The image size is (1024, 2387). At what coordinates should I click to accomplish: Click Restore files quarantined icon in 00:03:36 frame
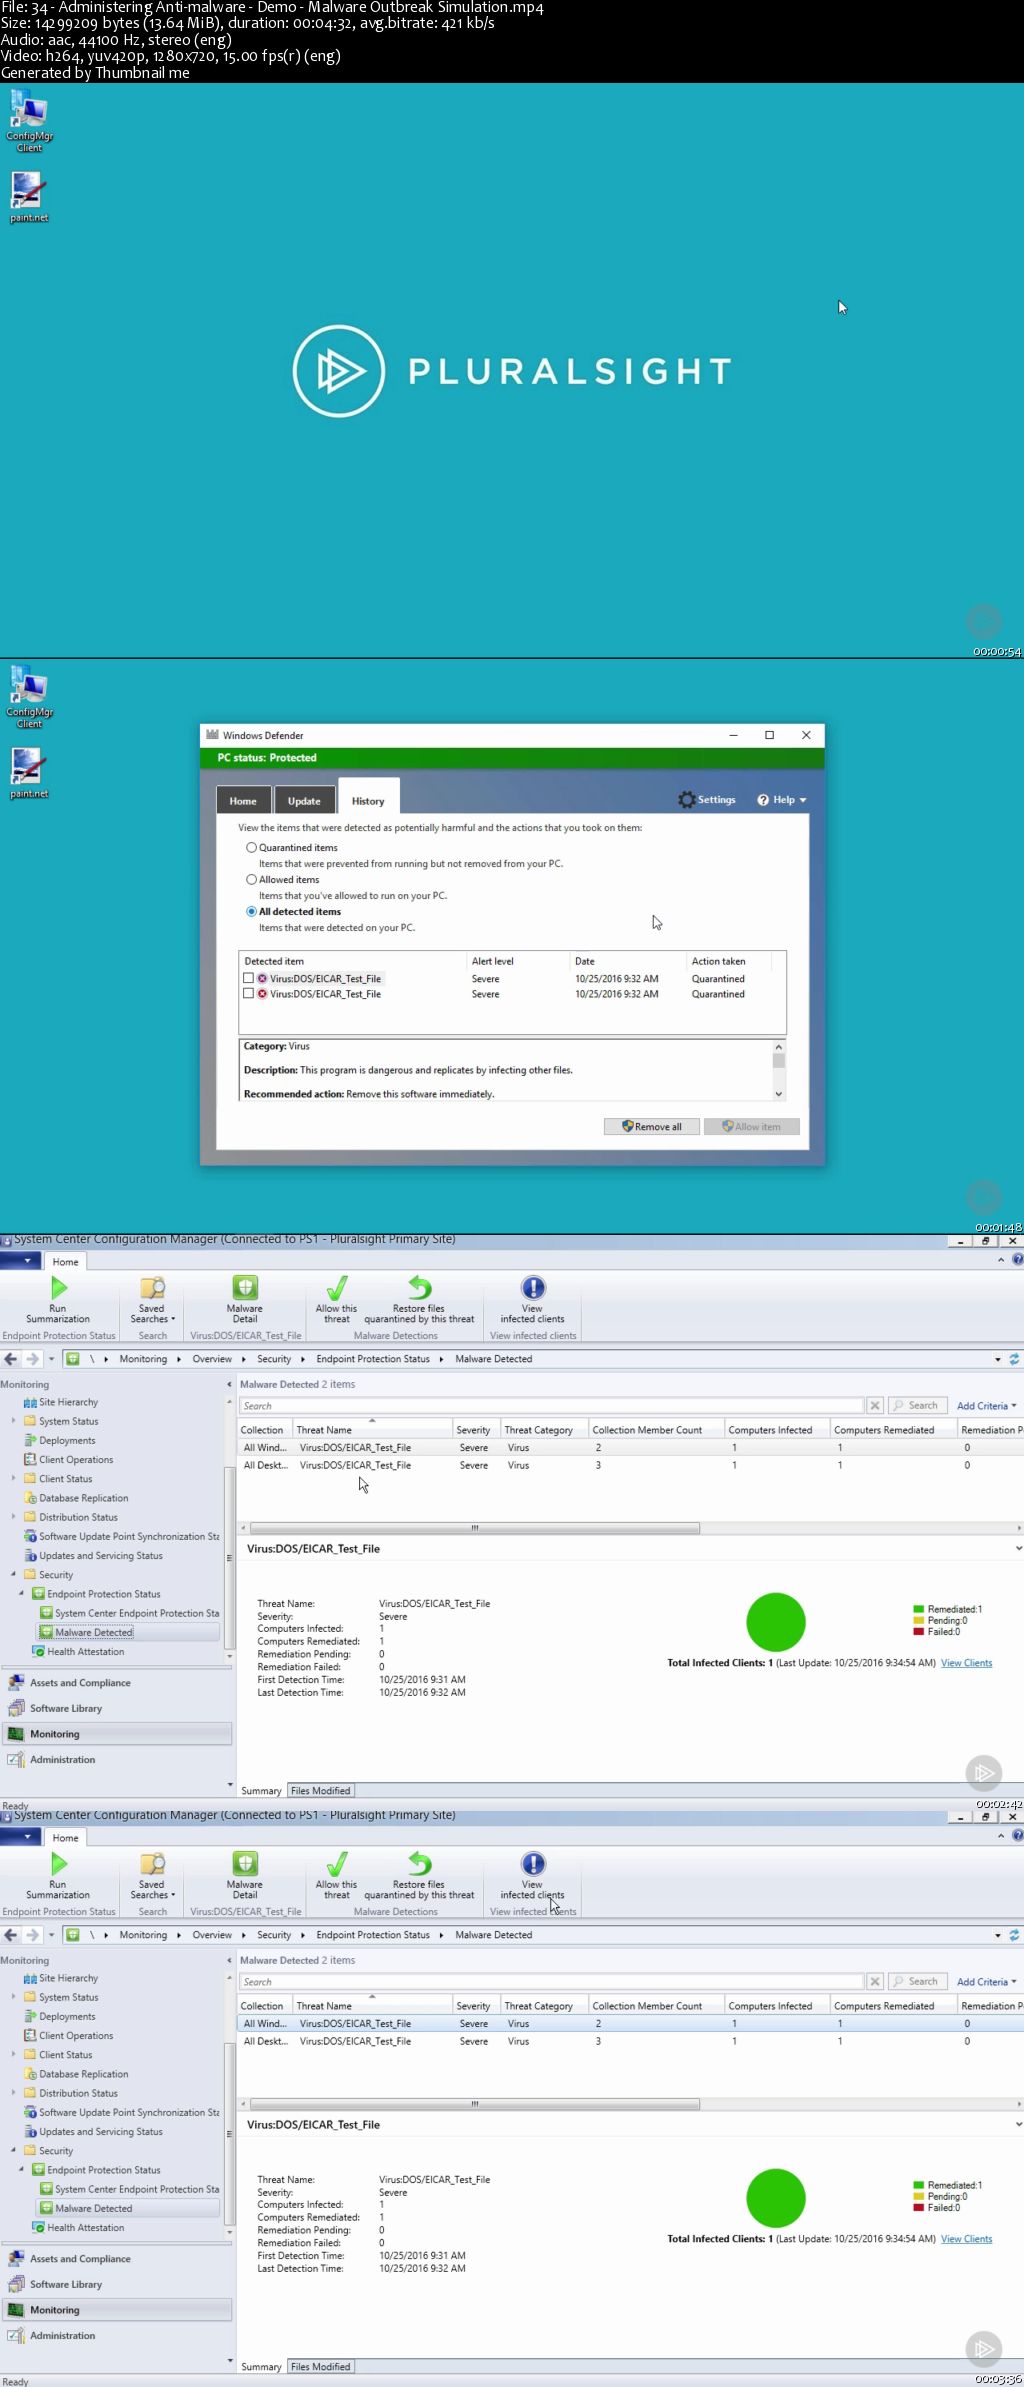click(419, 1864)
